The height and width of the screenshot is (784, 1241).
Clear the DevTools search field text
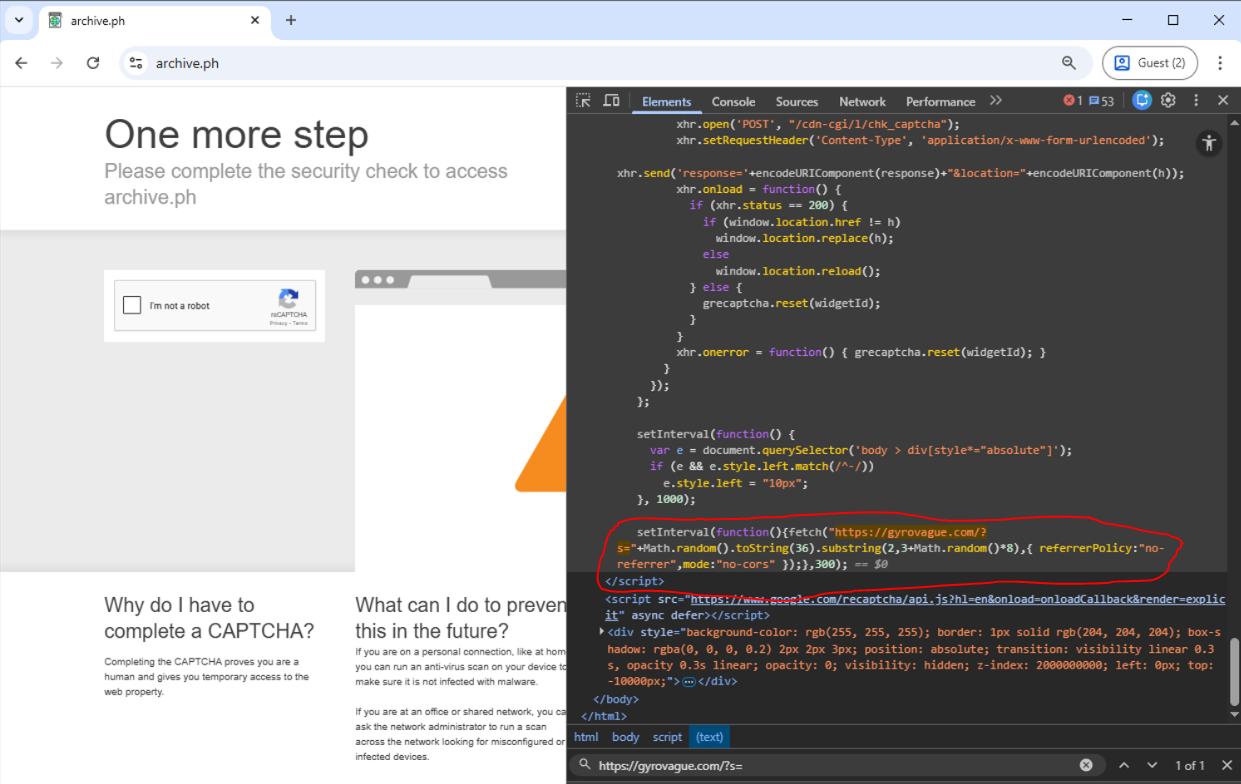pos(1086,765)
